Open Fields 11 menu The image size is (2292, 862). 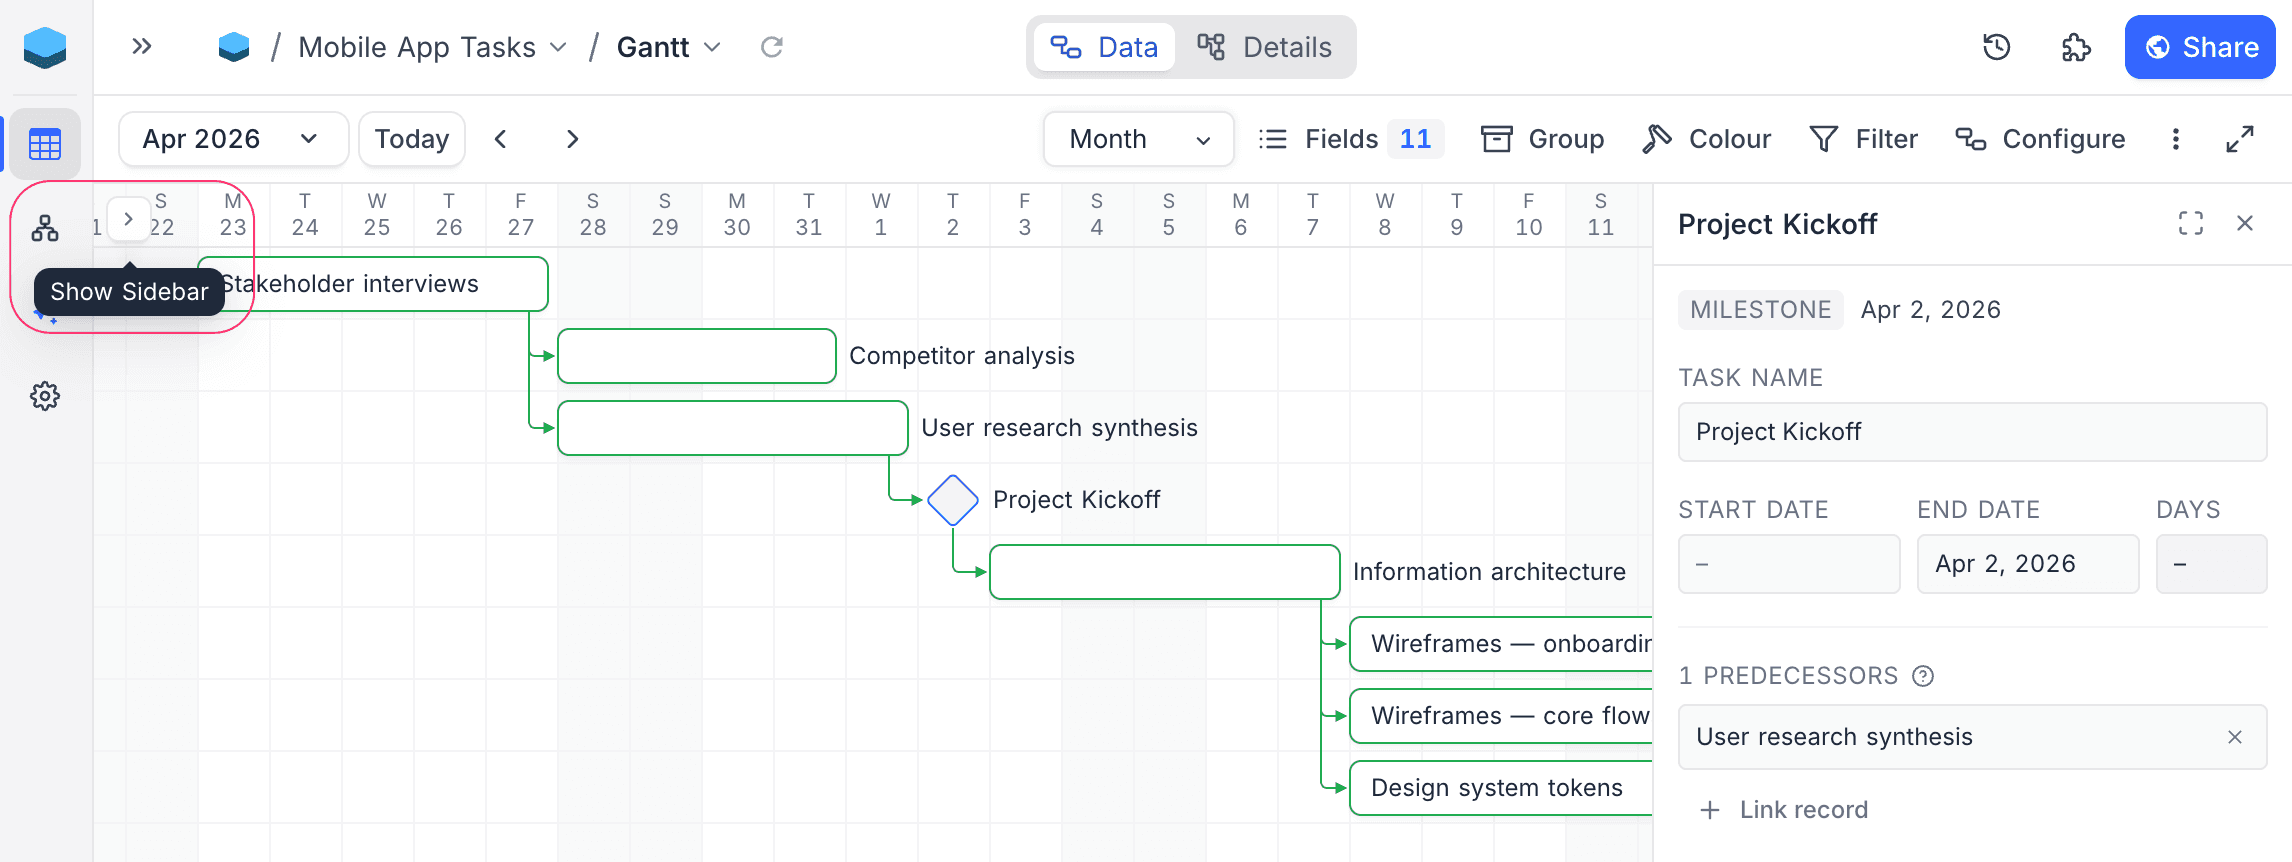(x=1350, y=139)
